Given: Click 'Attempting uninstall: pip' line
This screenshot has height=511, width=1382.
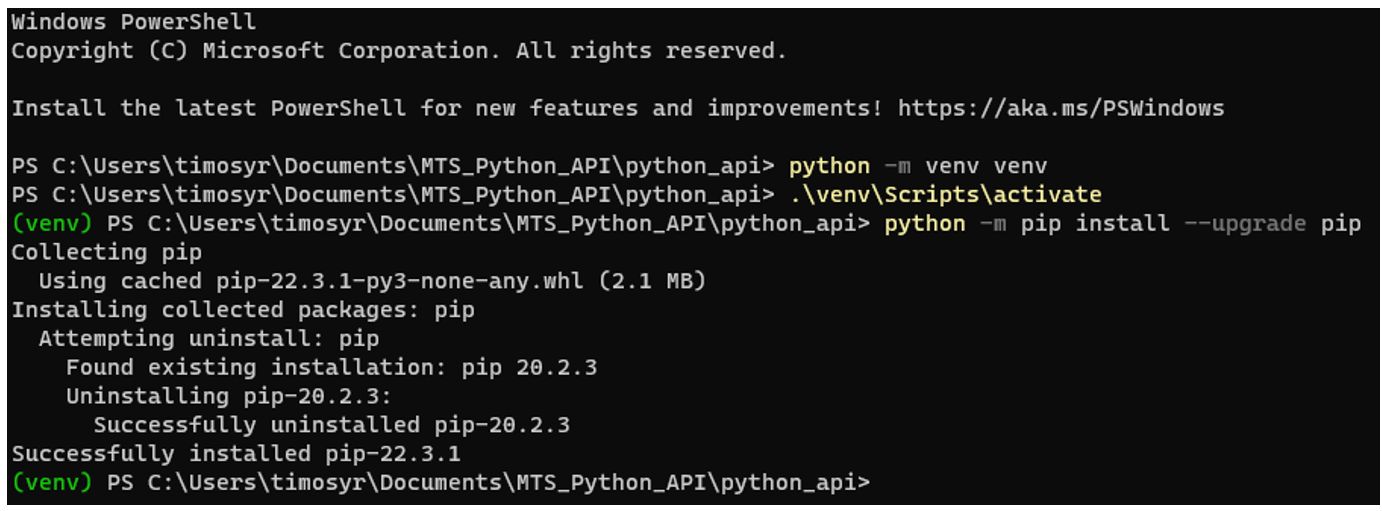Looking at the screenshot, I should (x=209, y=339).
